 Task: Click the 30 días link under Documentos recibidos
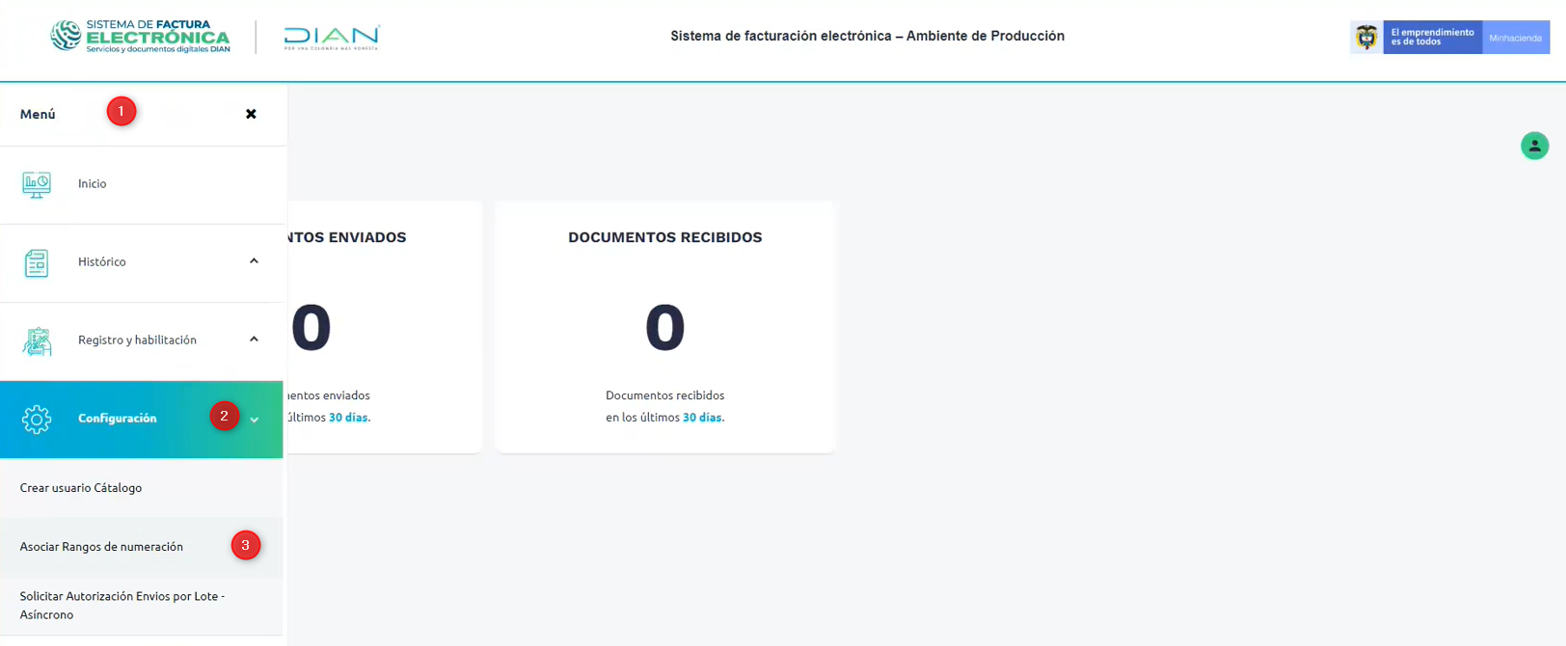coord(703,418)
